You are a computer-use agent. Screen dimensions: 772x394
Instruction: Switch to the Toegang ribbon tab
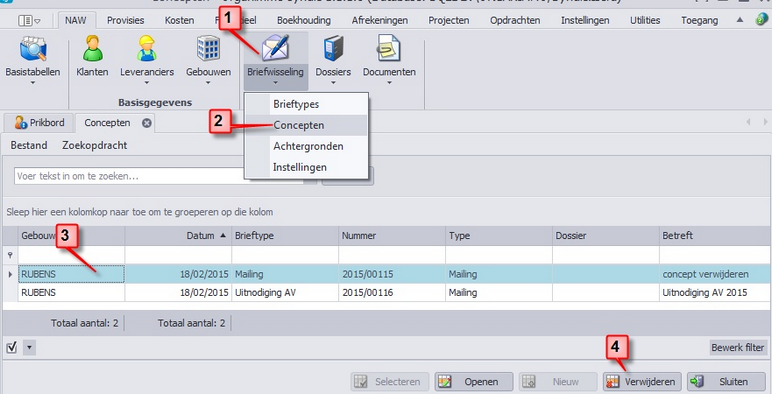pyautogui.click(x=700, y=20)
